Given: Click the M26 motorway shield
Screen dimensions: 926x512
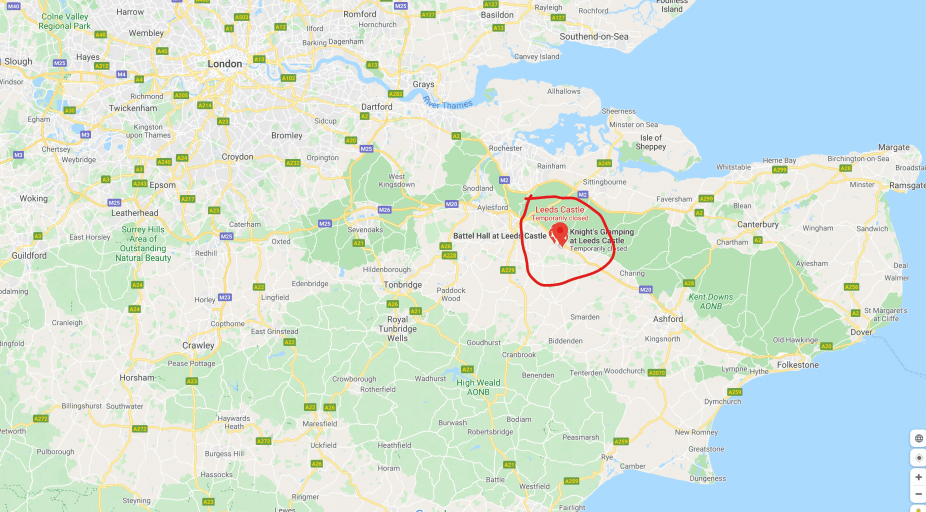Looking at the screenshot, I should point(384,209).
